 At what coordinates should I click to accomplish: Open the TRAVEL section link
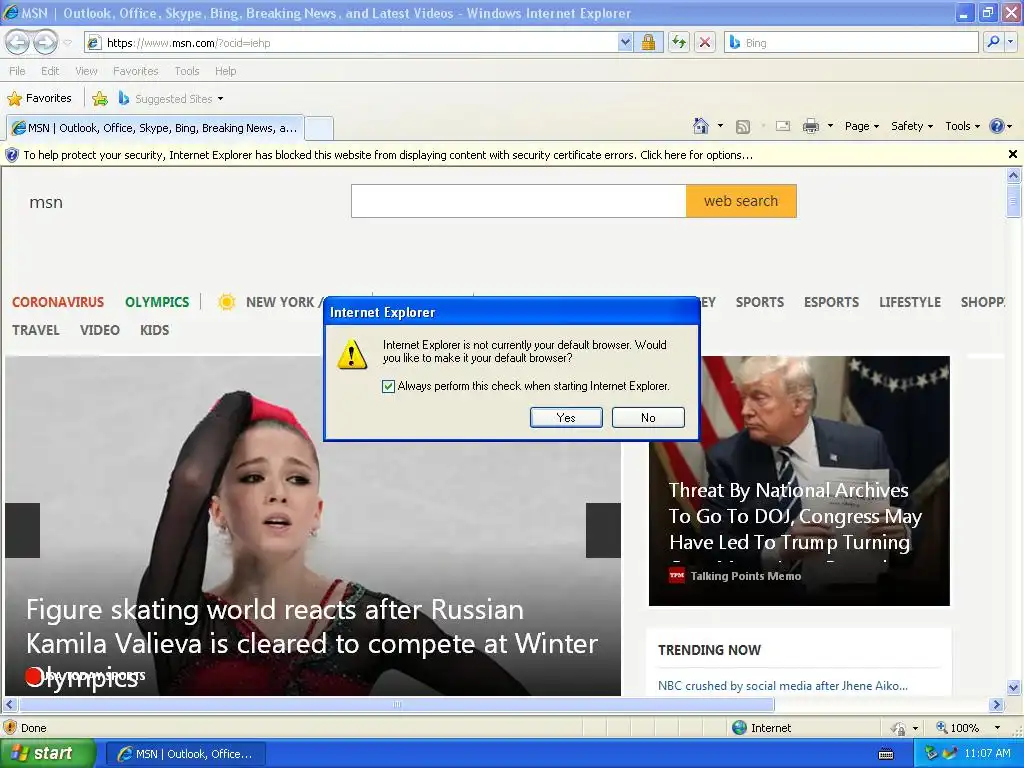(36, 330)
